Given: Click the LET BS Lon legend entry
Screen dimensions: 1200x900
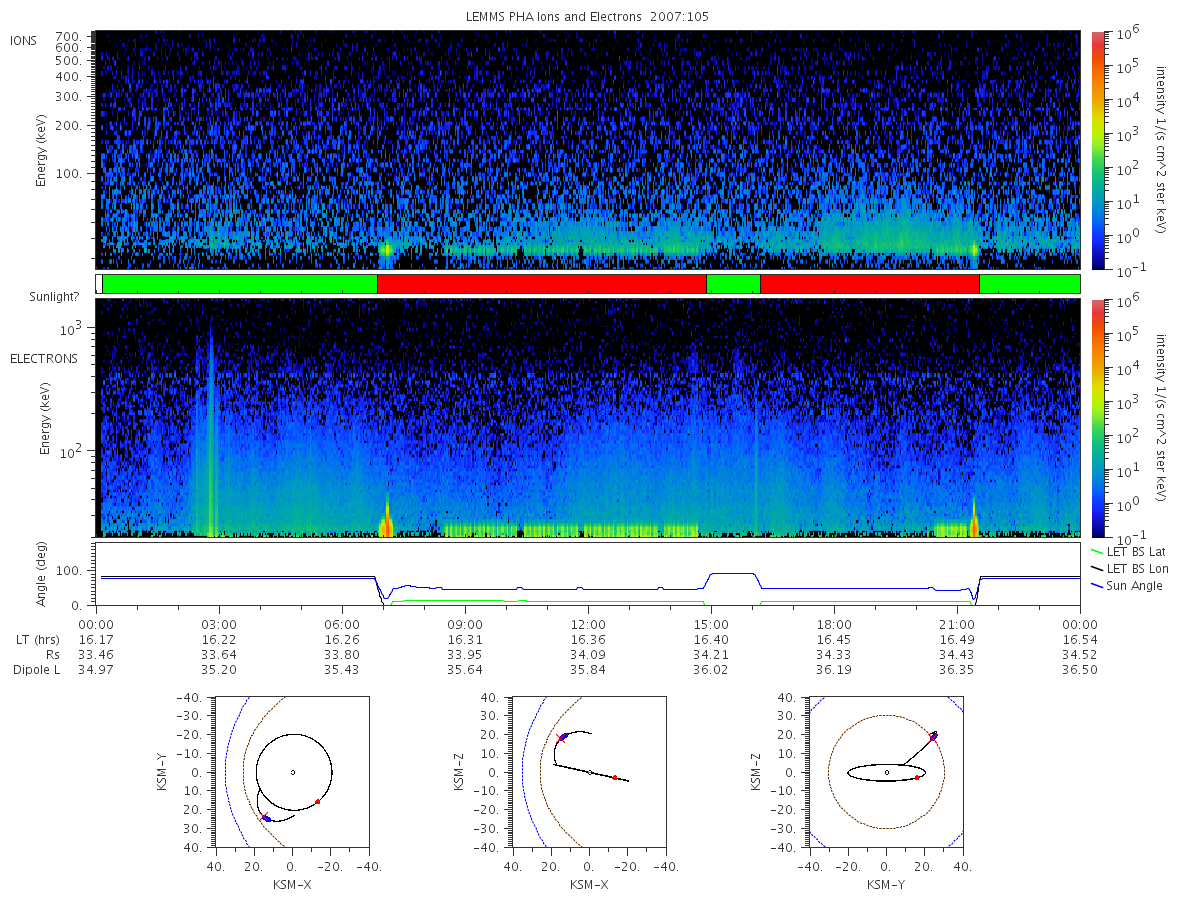Looking at the screenshot, I should (x=1128, y=568).
